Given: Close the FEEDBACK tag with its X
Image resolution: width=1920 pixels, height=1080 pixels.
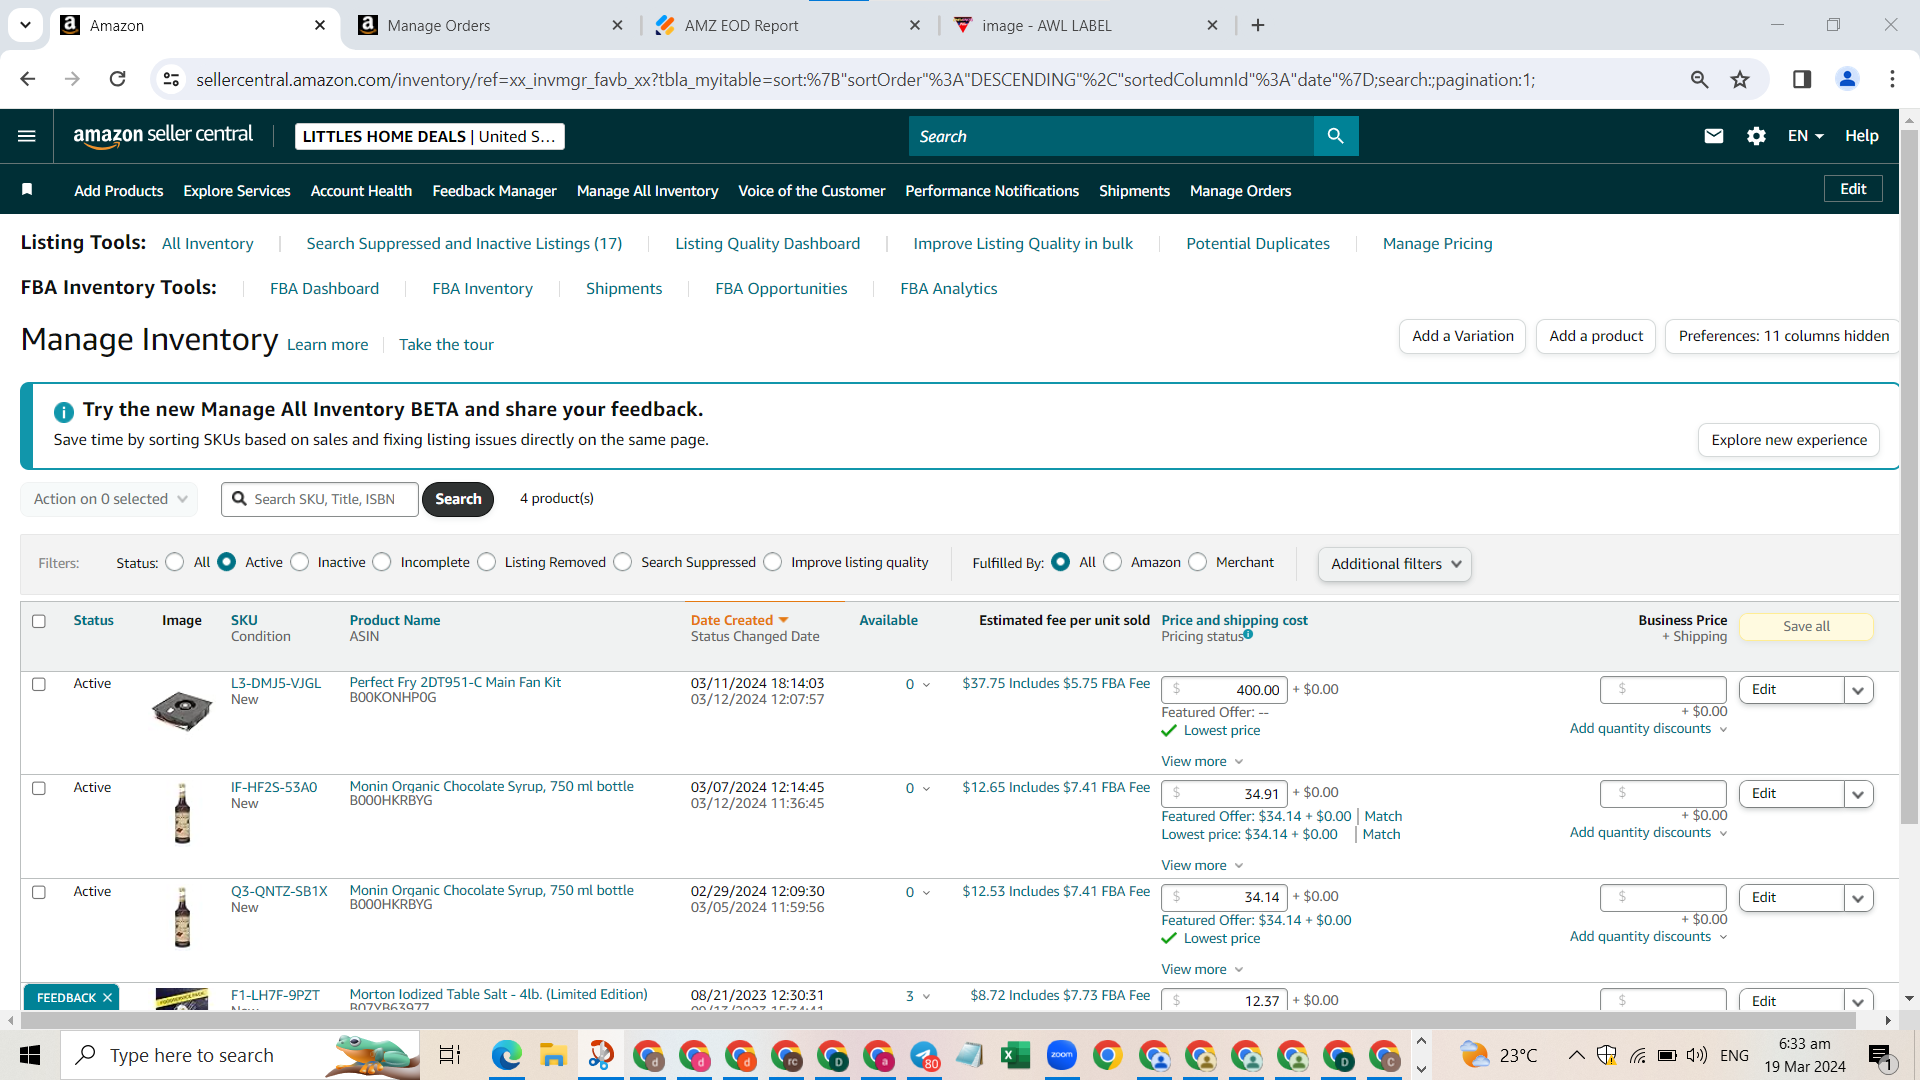Looking at the screenshot, I should (107, 998).
